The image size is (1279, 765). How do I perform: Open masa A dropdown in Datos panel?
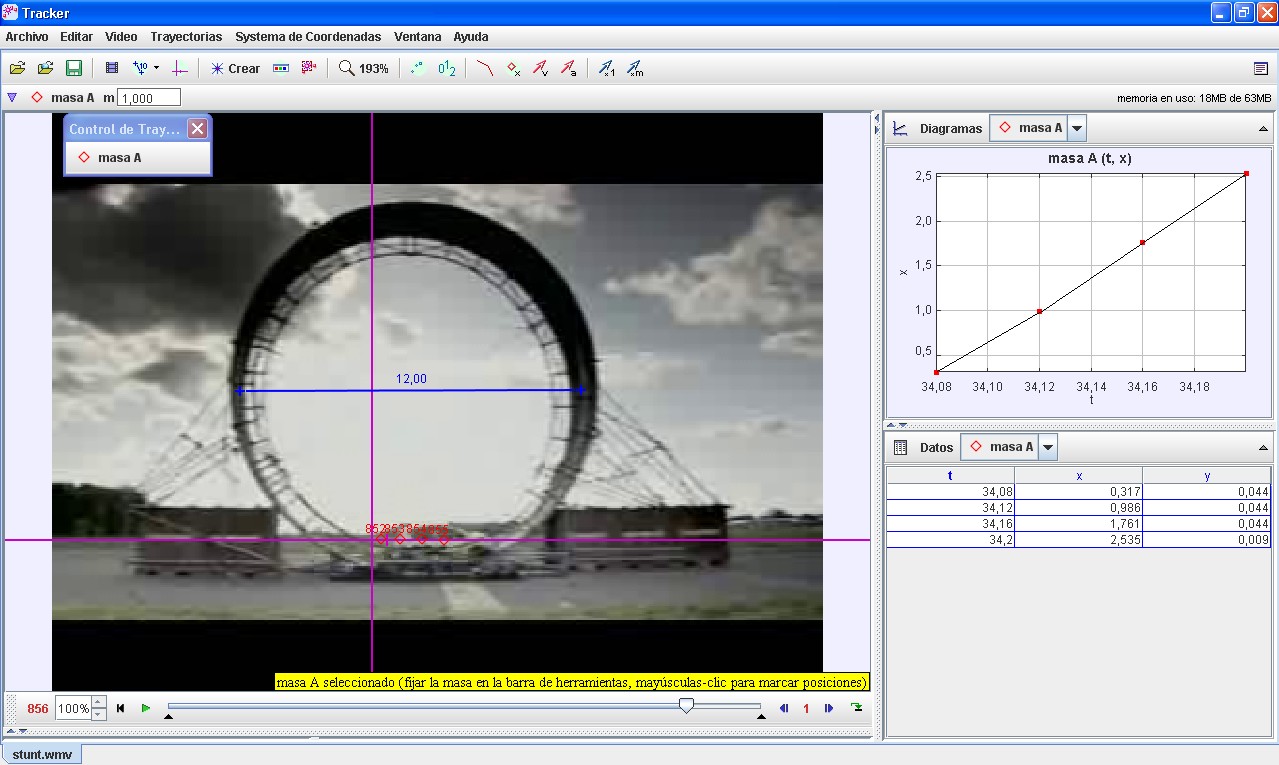1047,447
